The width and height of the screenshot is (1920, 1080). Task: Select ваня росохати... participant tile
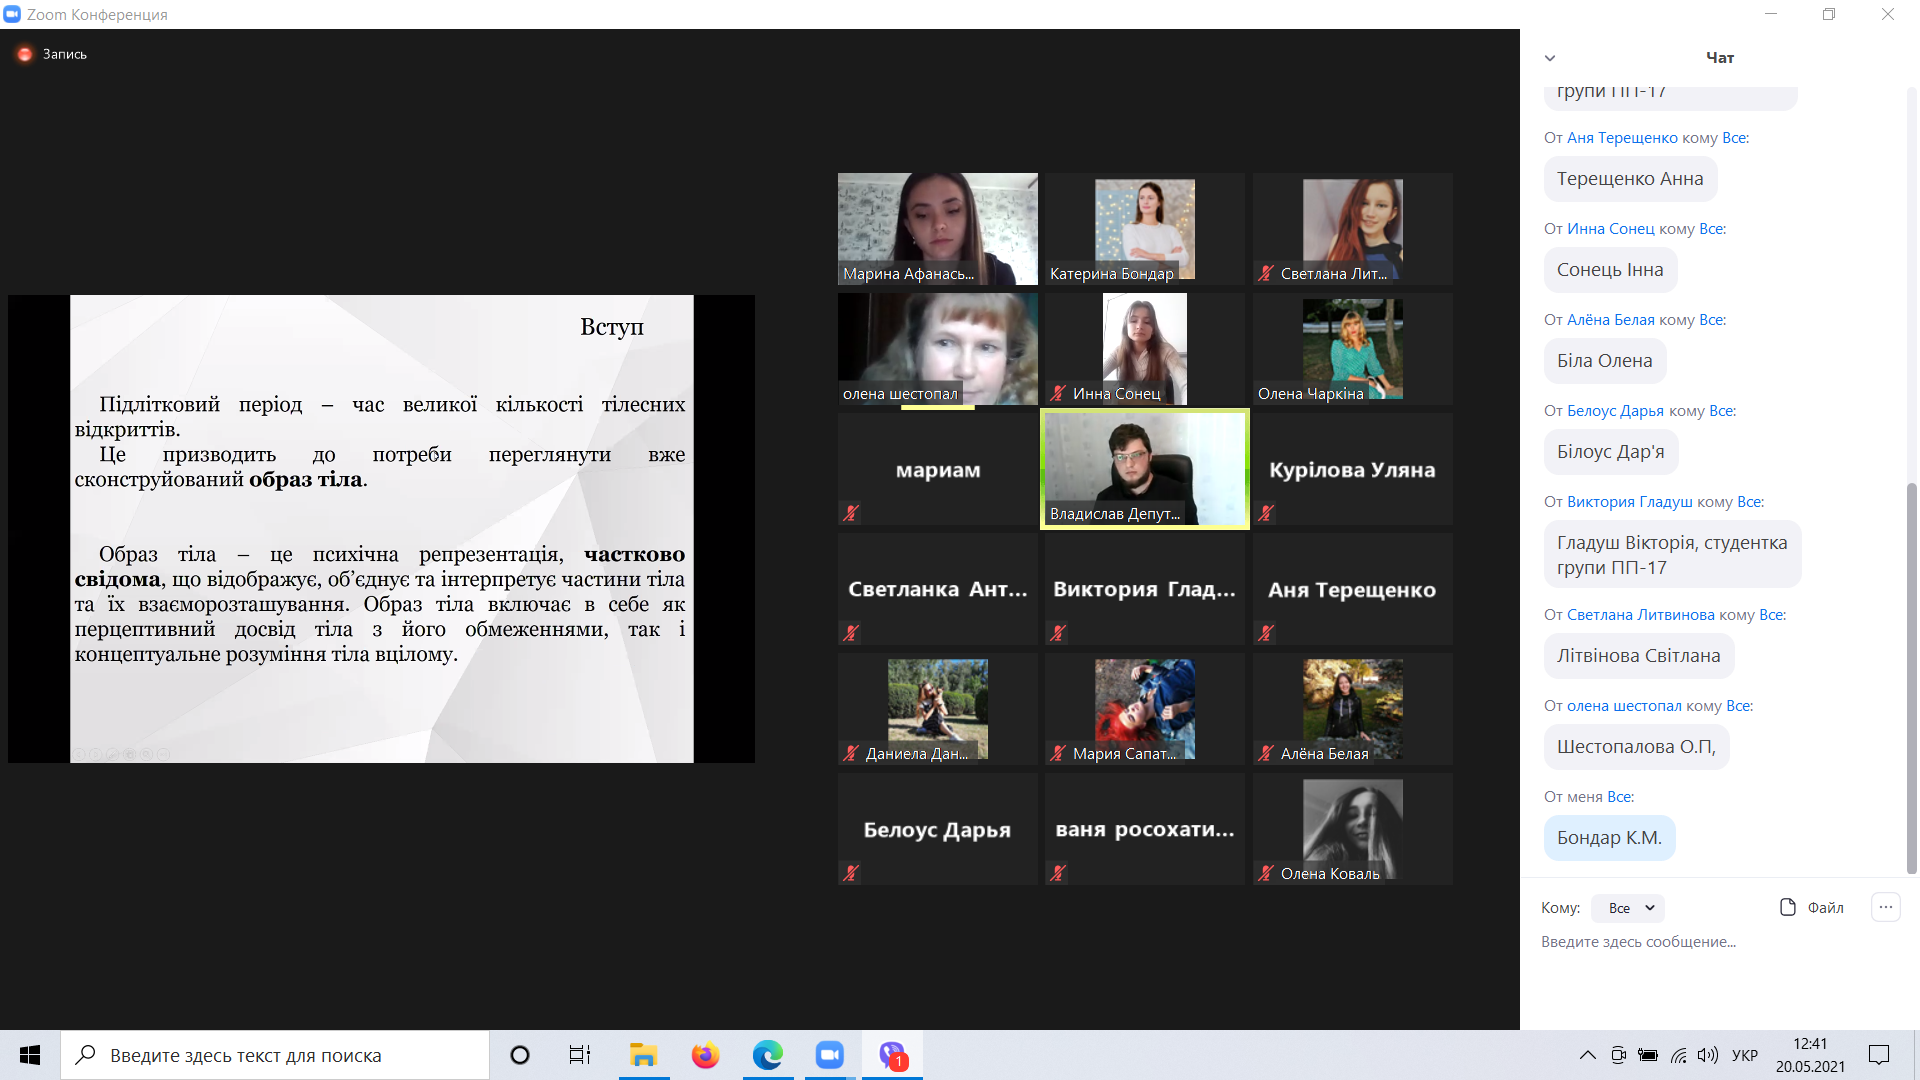coord(1145,829)
